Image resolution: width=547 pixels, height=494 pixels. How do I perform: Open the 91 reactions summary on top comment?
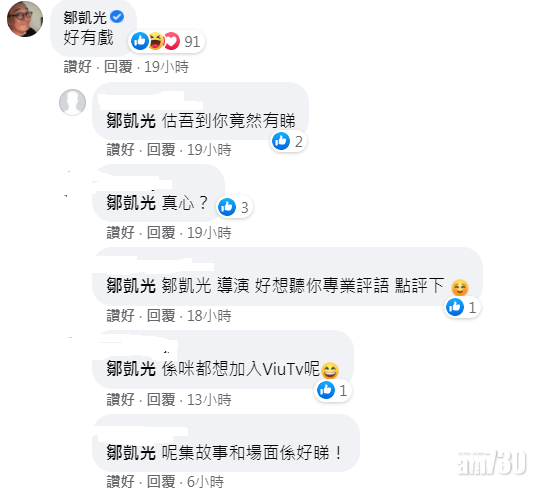coord(166,41)
